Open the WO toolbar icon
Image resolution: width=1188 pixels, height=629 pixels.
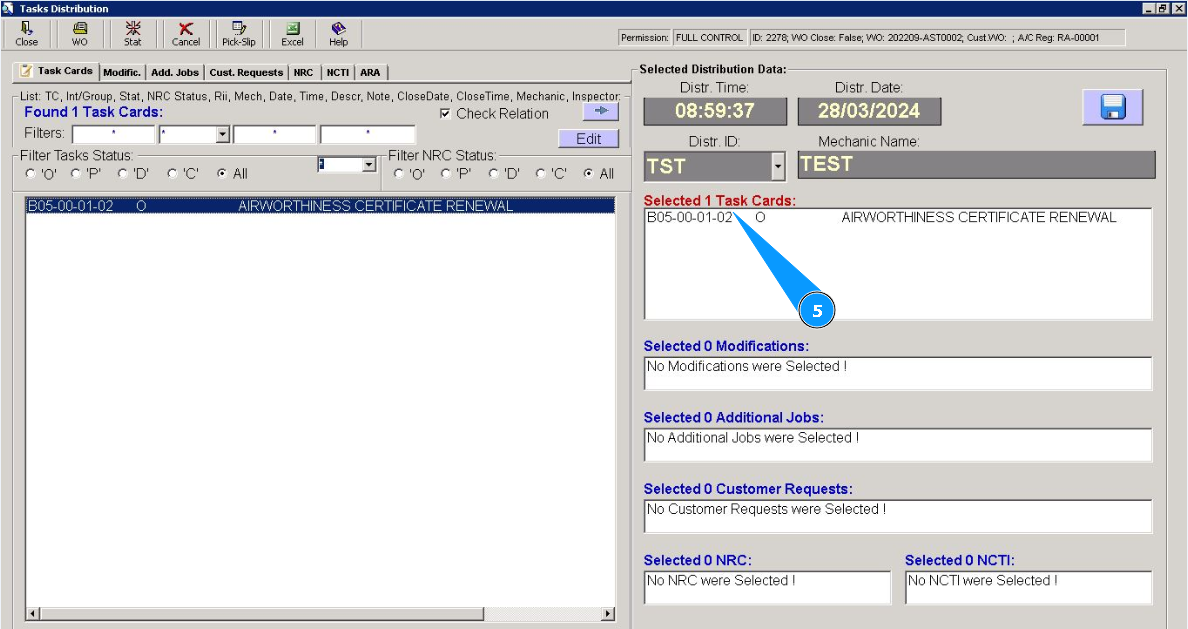click(x=80, y=34)
